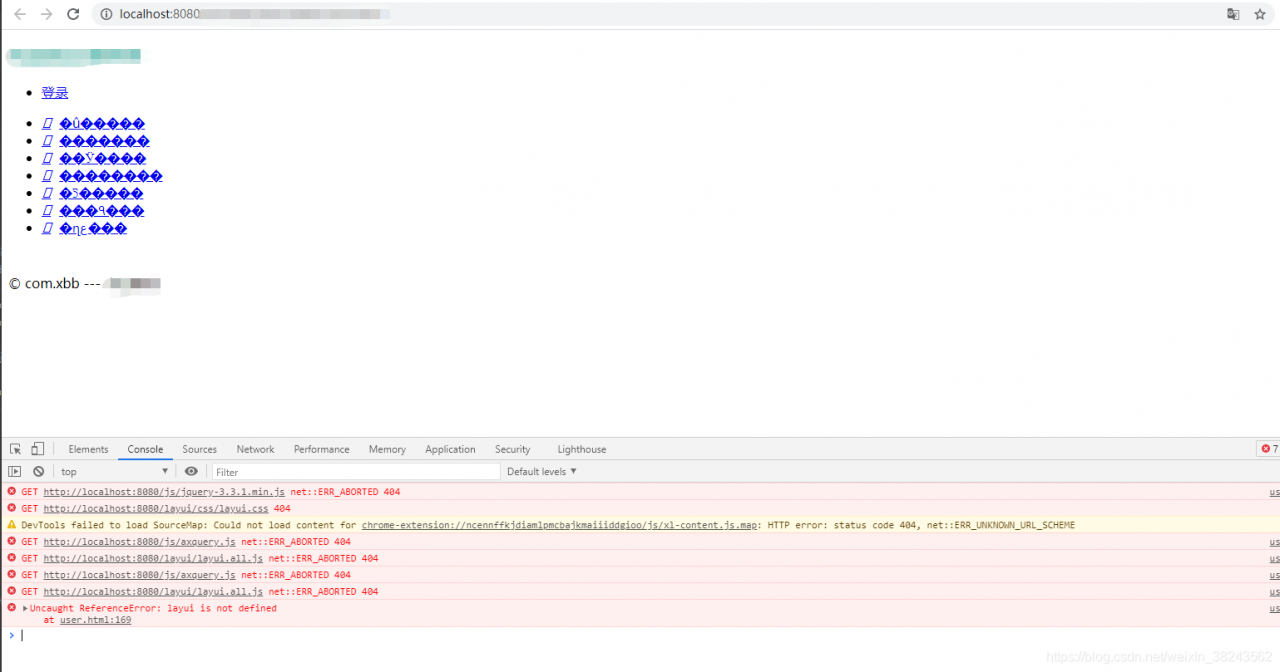Screen dimensions: 1280x672
Task: Open the Lighthouse tab
Action: (x=581, y=449)
